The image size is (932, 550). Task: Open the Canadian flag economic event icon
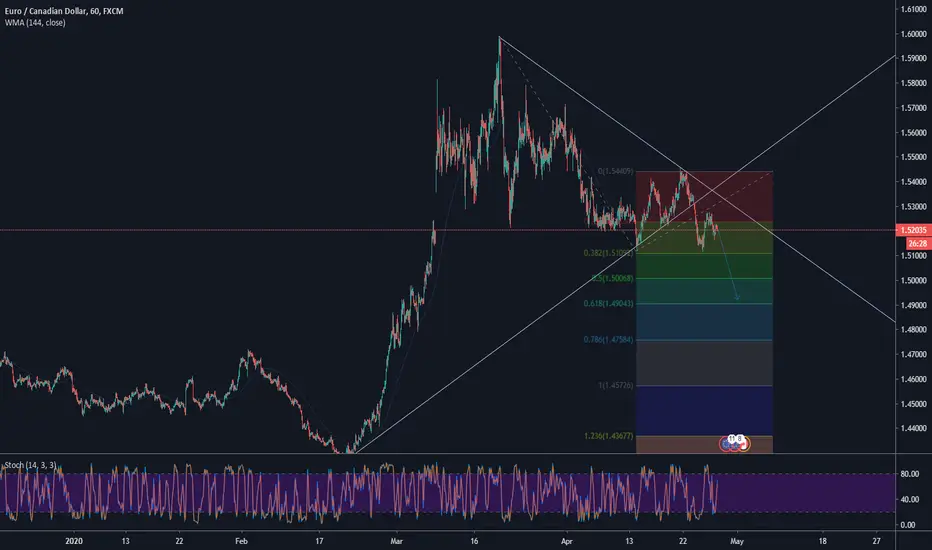click(744, 443)
